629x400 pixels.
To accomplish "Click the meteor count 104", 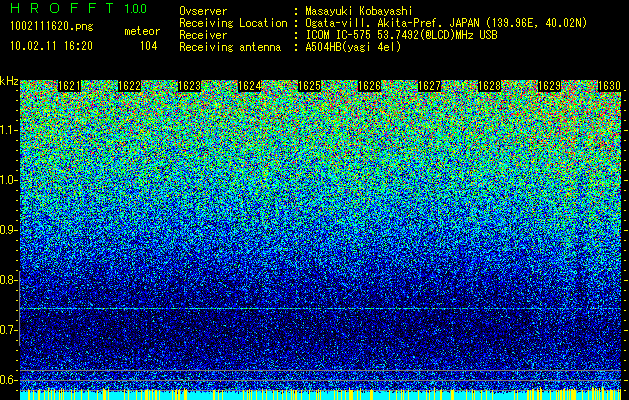I will click(x=148, y=46).
